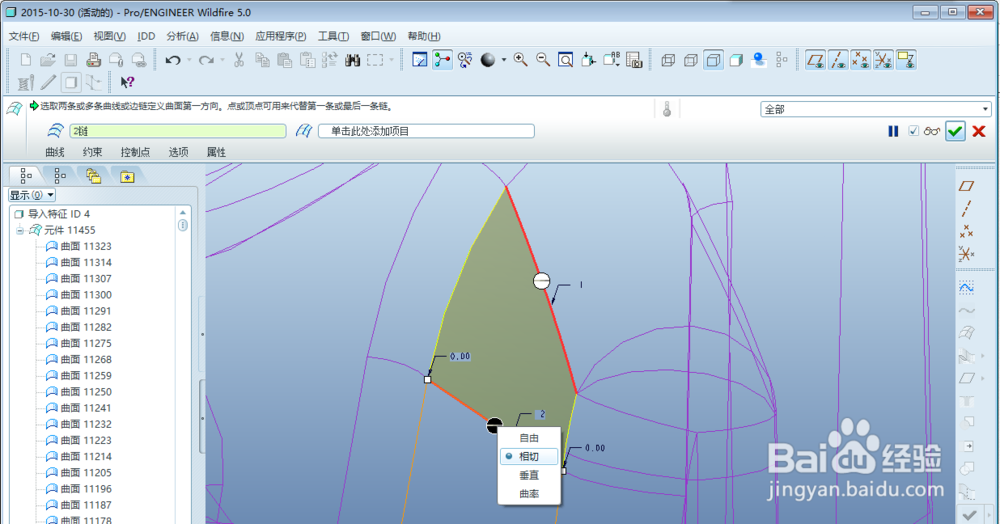Image resolution: width=1000 pixels, height=524 pixels.
Task: Click the 单击此处添加项目 collector field
Action: pos(426,131)
